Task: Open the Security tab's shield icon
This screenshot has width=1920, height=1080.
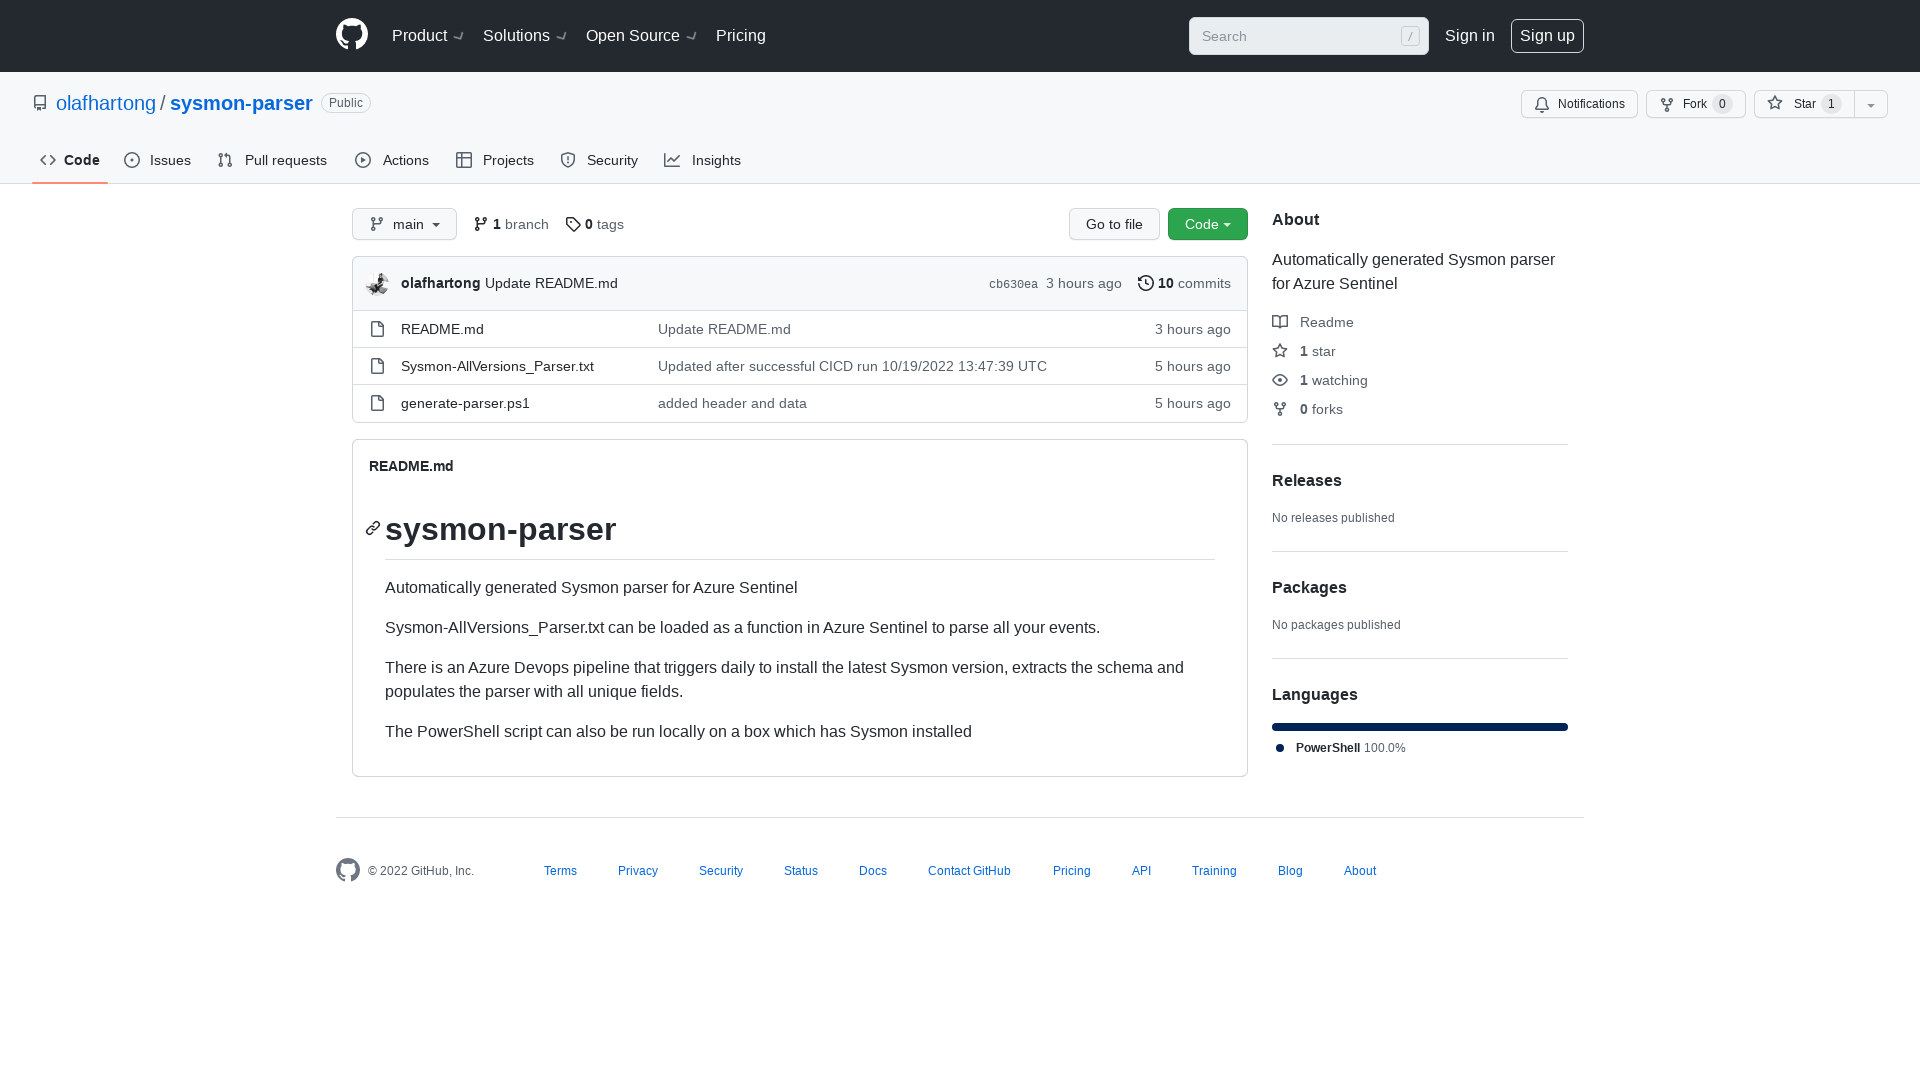Action: click(x=568, y=160)
